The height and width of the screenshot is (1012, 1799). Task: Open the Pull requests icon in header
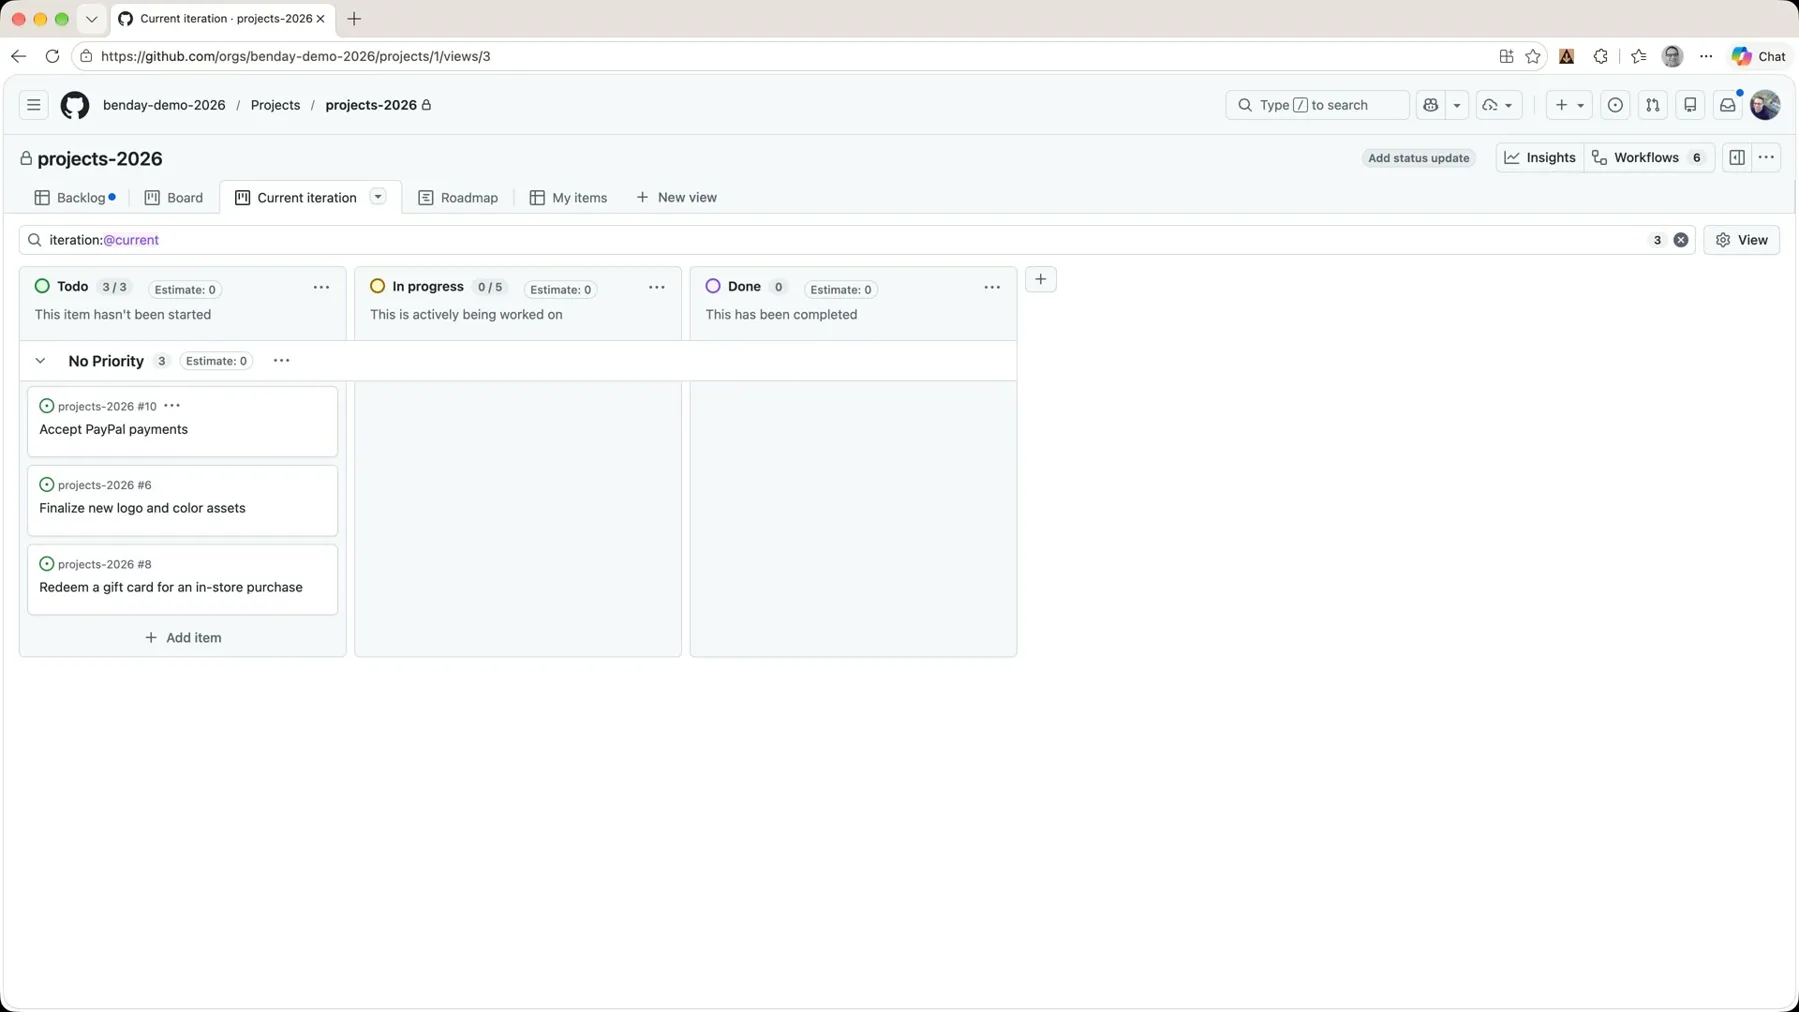(x=1653, y=105)
